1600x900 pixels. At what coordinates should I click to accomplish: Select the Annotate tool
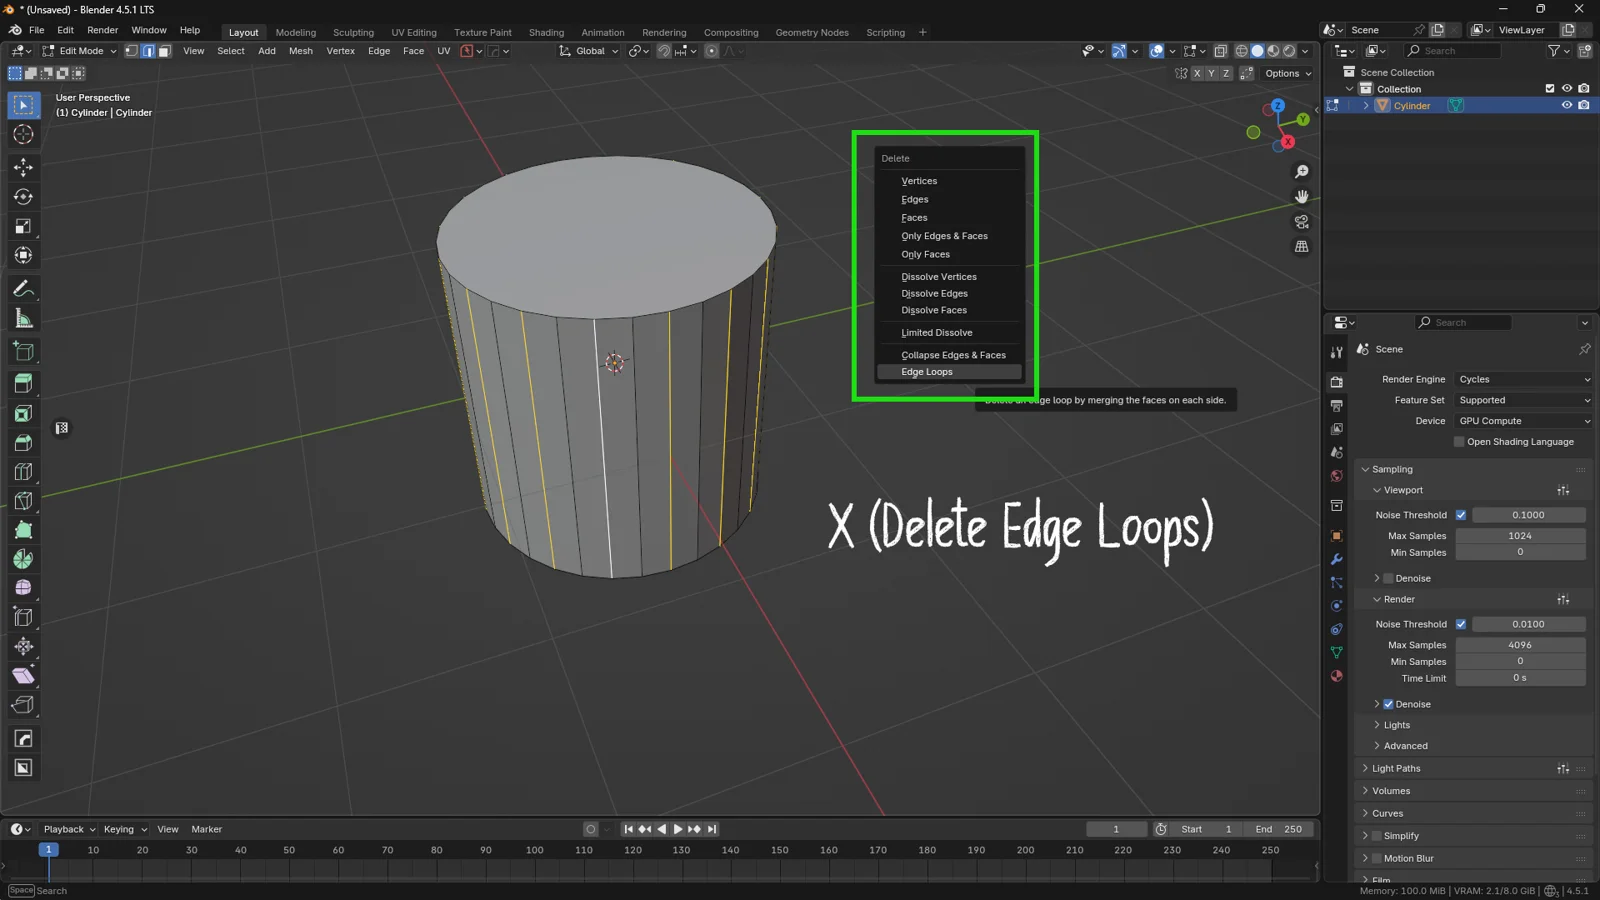tap(23, 289)
